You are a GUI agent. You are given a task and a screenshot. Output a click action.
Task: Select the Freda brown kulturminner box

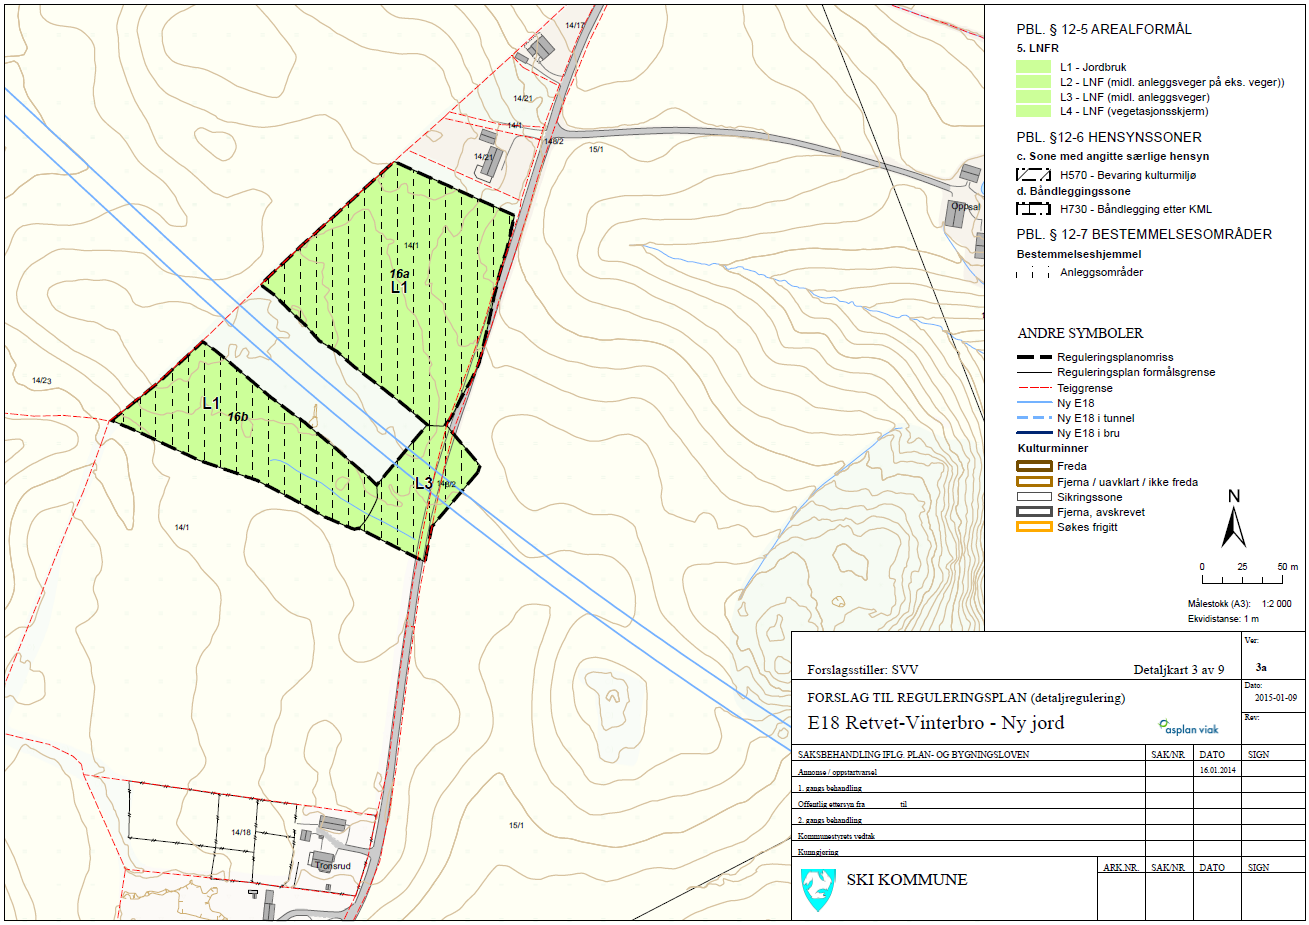[1034, 466]
